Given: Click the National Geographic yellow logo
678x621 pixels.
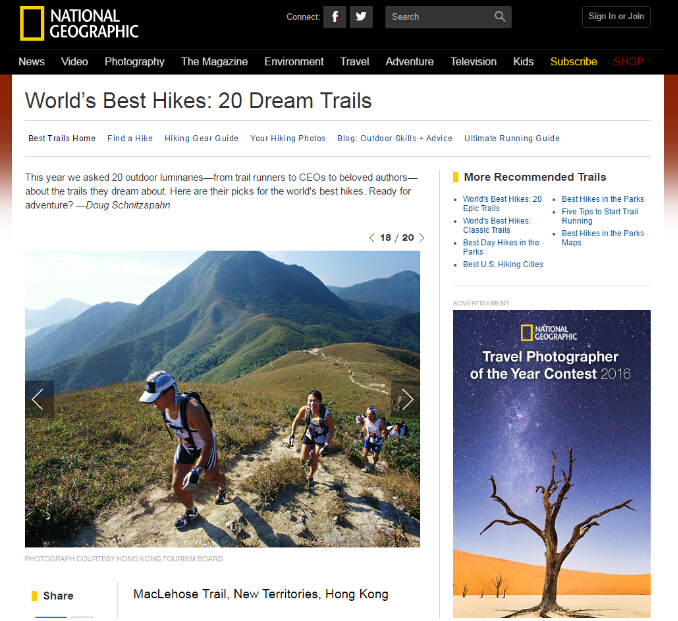Looking at the screenshot, I should click(x=79, y=24).
